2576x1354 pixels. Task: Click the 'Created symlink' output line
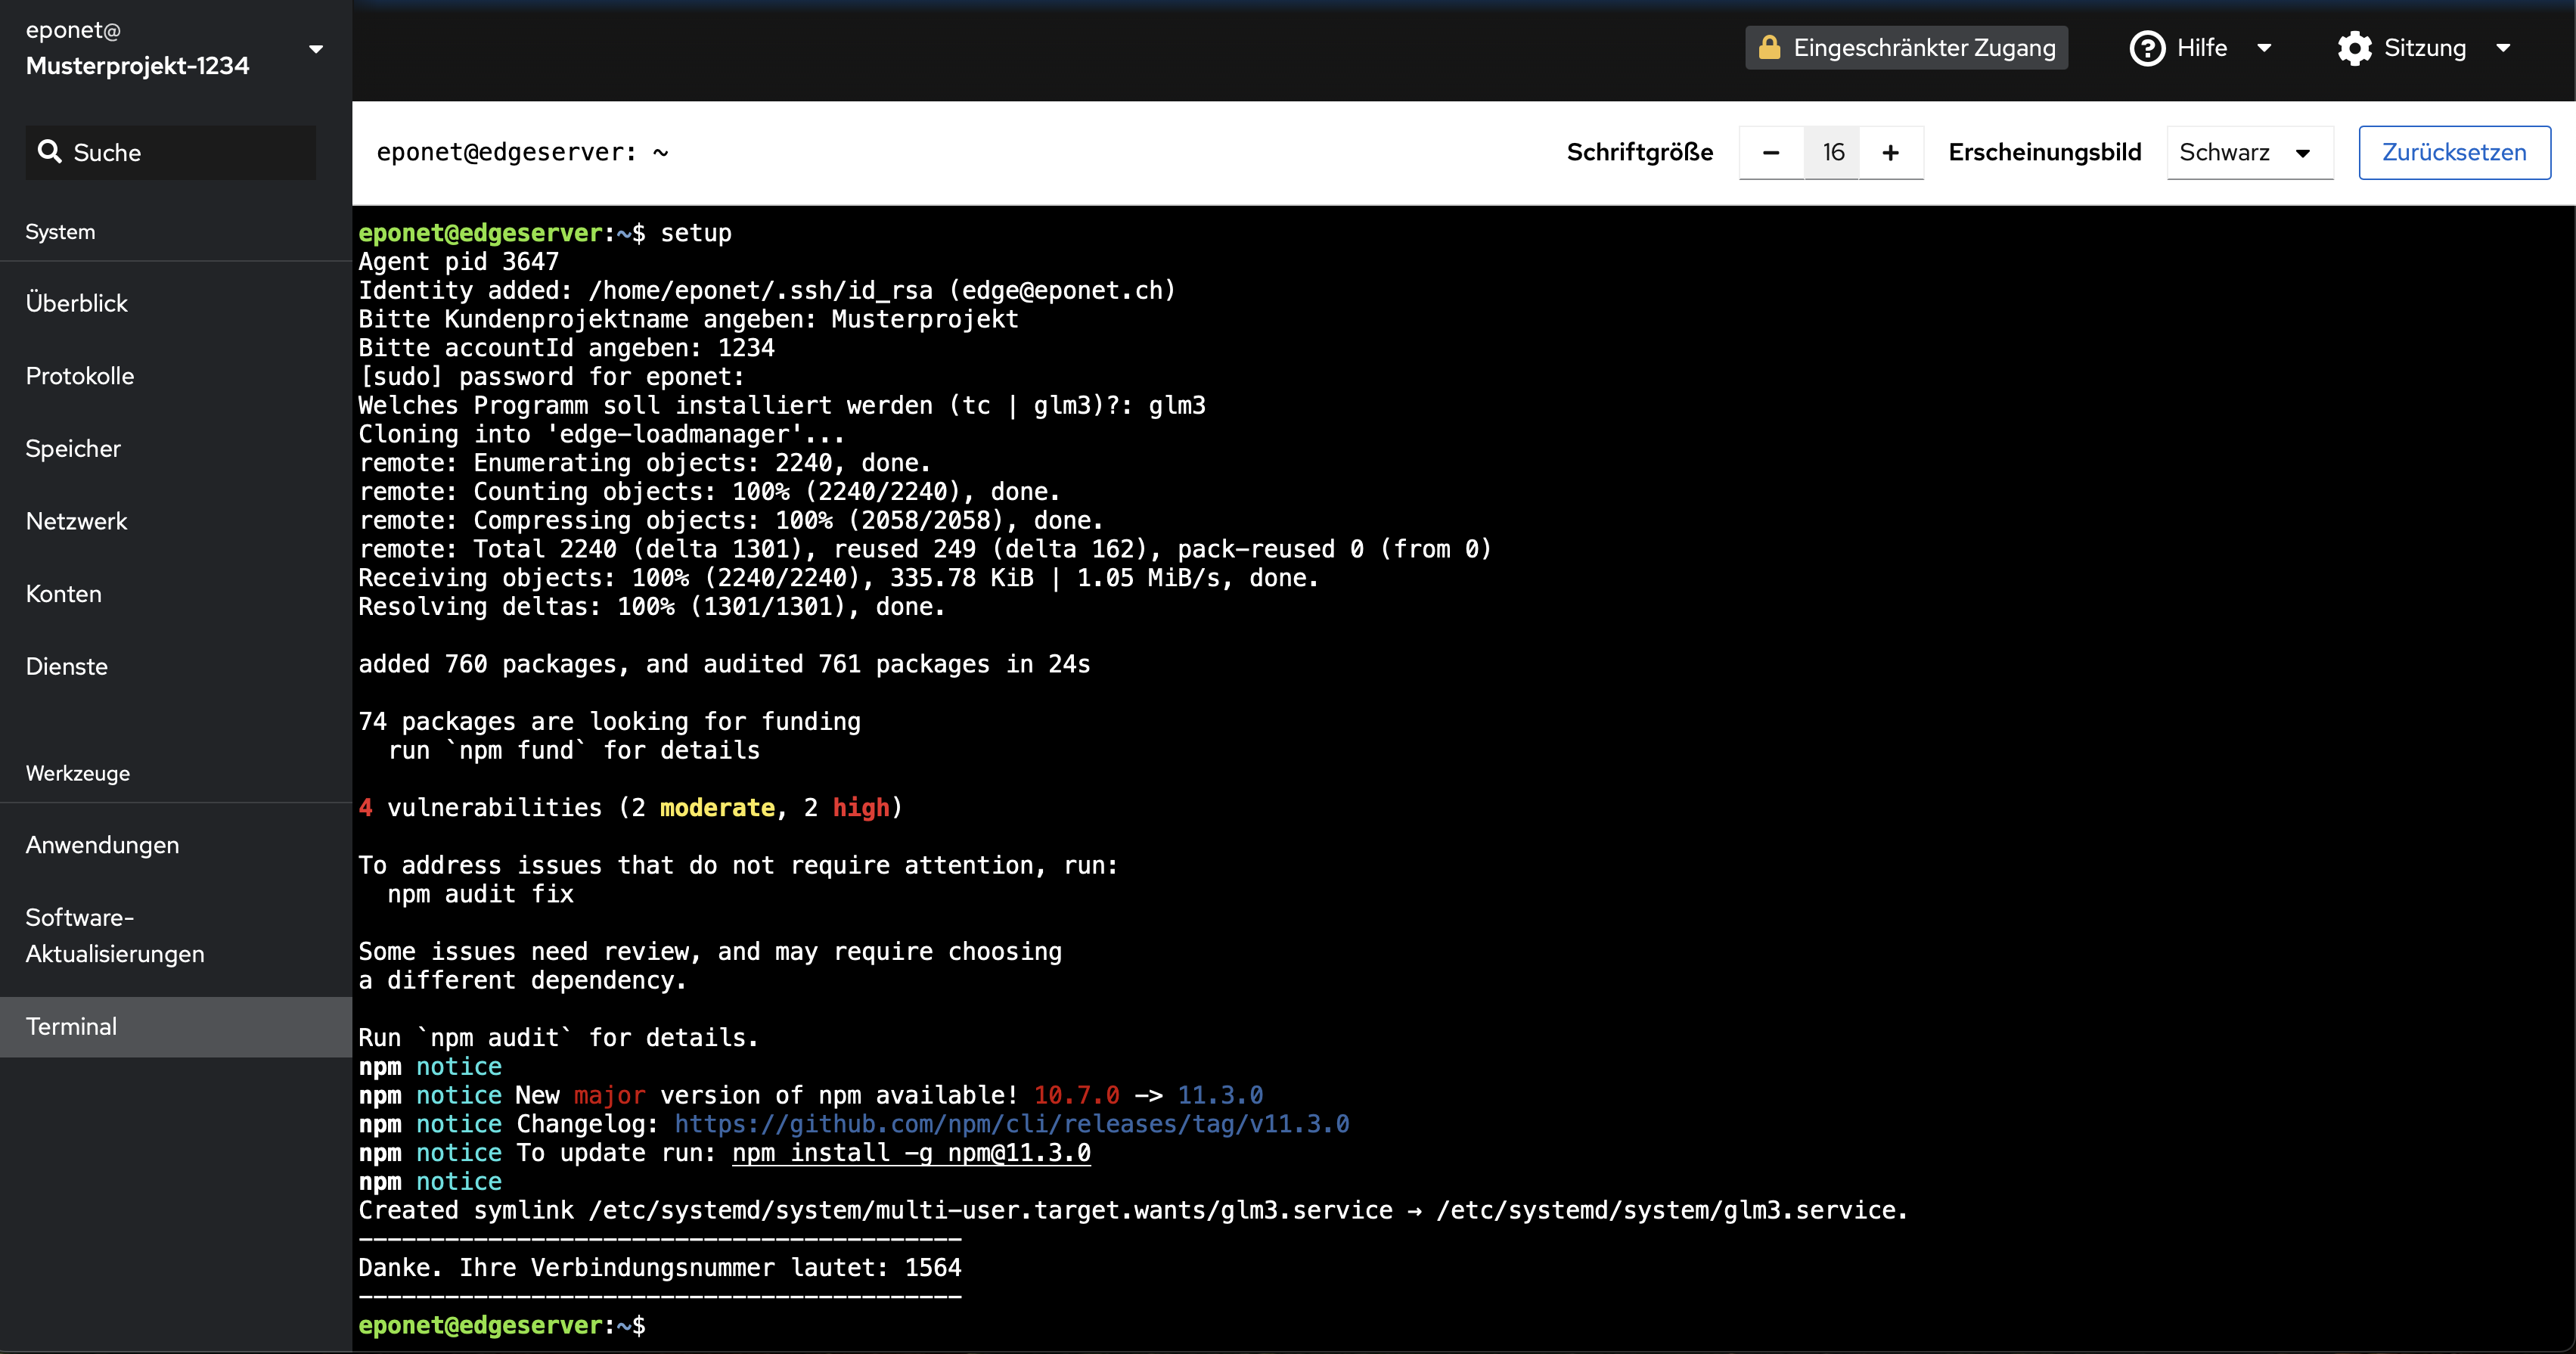pyautogui.click(x=1133, y=1210)
